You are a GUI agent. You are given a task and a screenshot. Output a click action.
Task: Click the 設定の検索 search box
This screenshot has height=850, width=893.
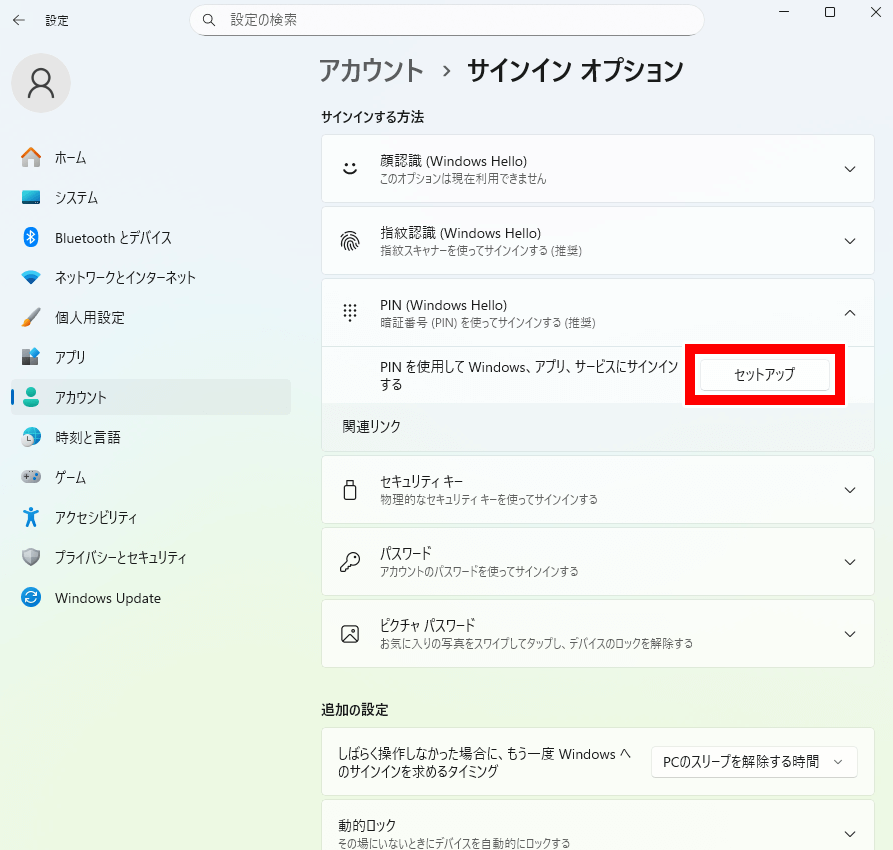click(x=446, y=20)
